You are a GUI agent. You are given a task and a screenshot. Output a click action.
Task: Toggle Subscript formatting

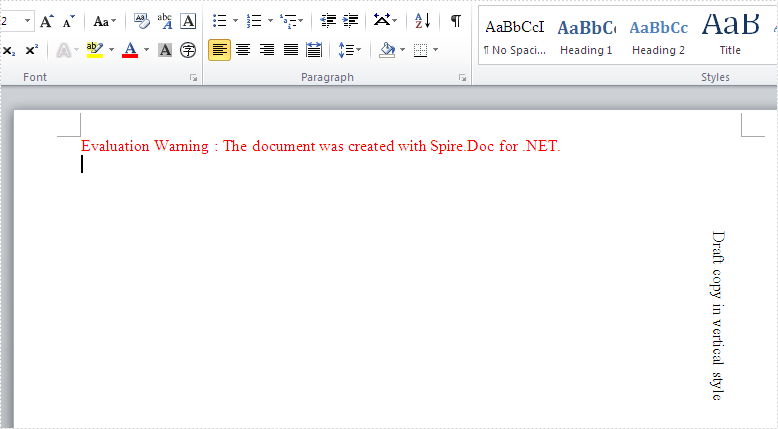(x=9, y=50)
